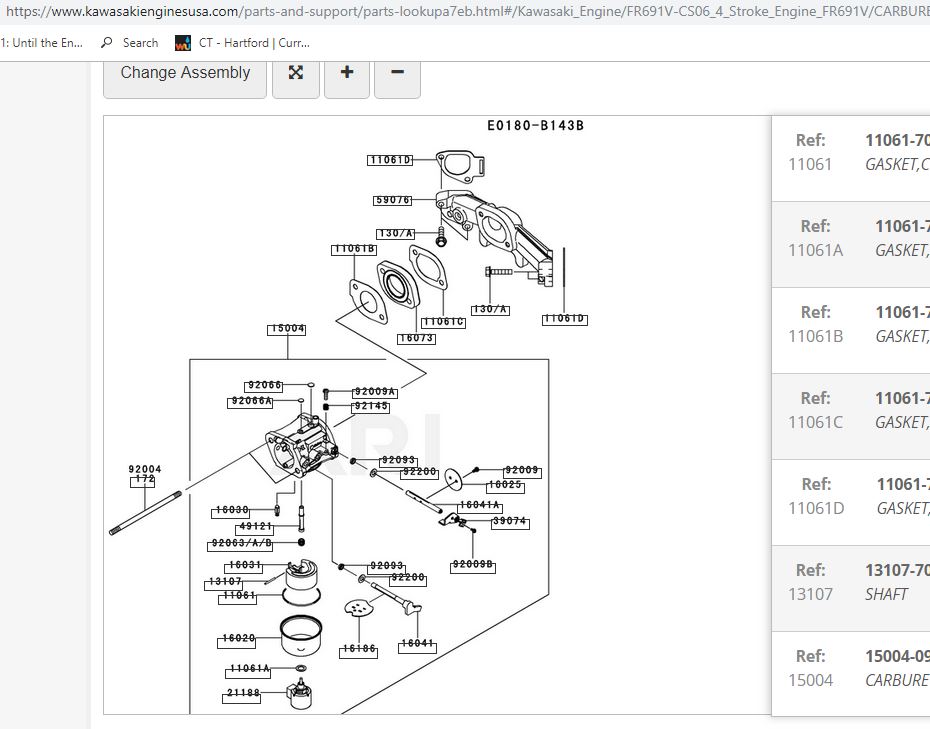Select part list row Ref 13107 SHAFT
The width and height of the screenshot is (930, 729).
(x=851, y=588)
